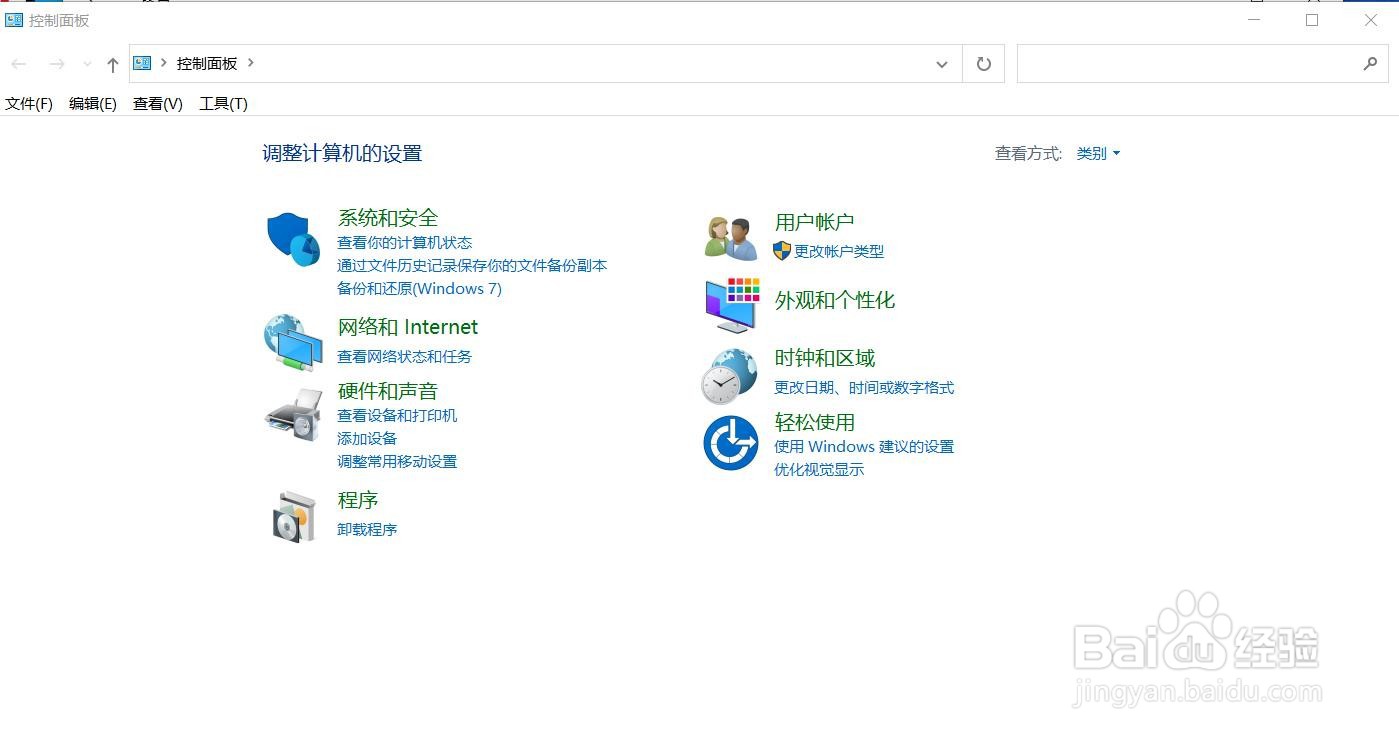Click the Control Panel icon in address bar

pos(142,63)
